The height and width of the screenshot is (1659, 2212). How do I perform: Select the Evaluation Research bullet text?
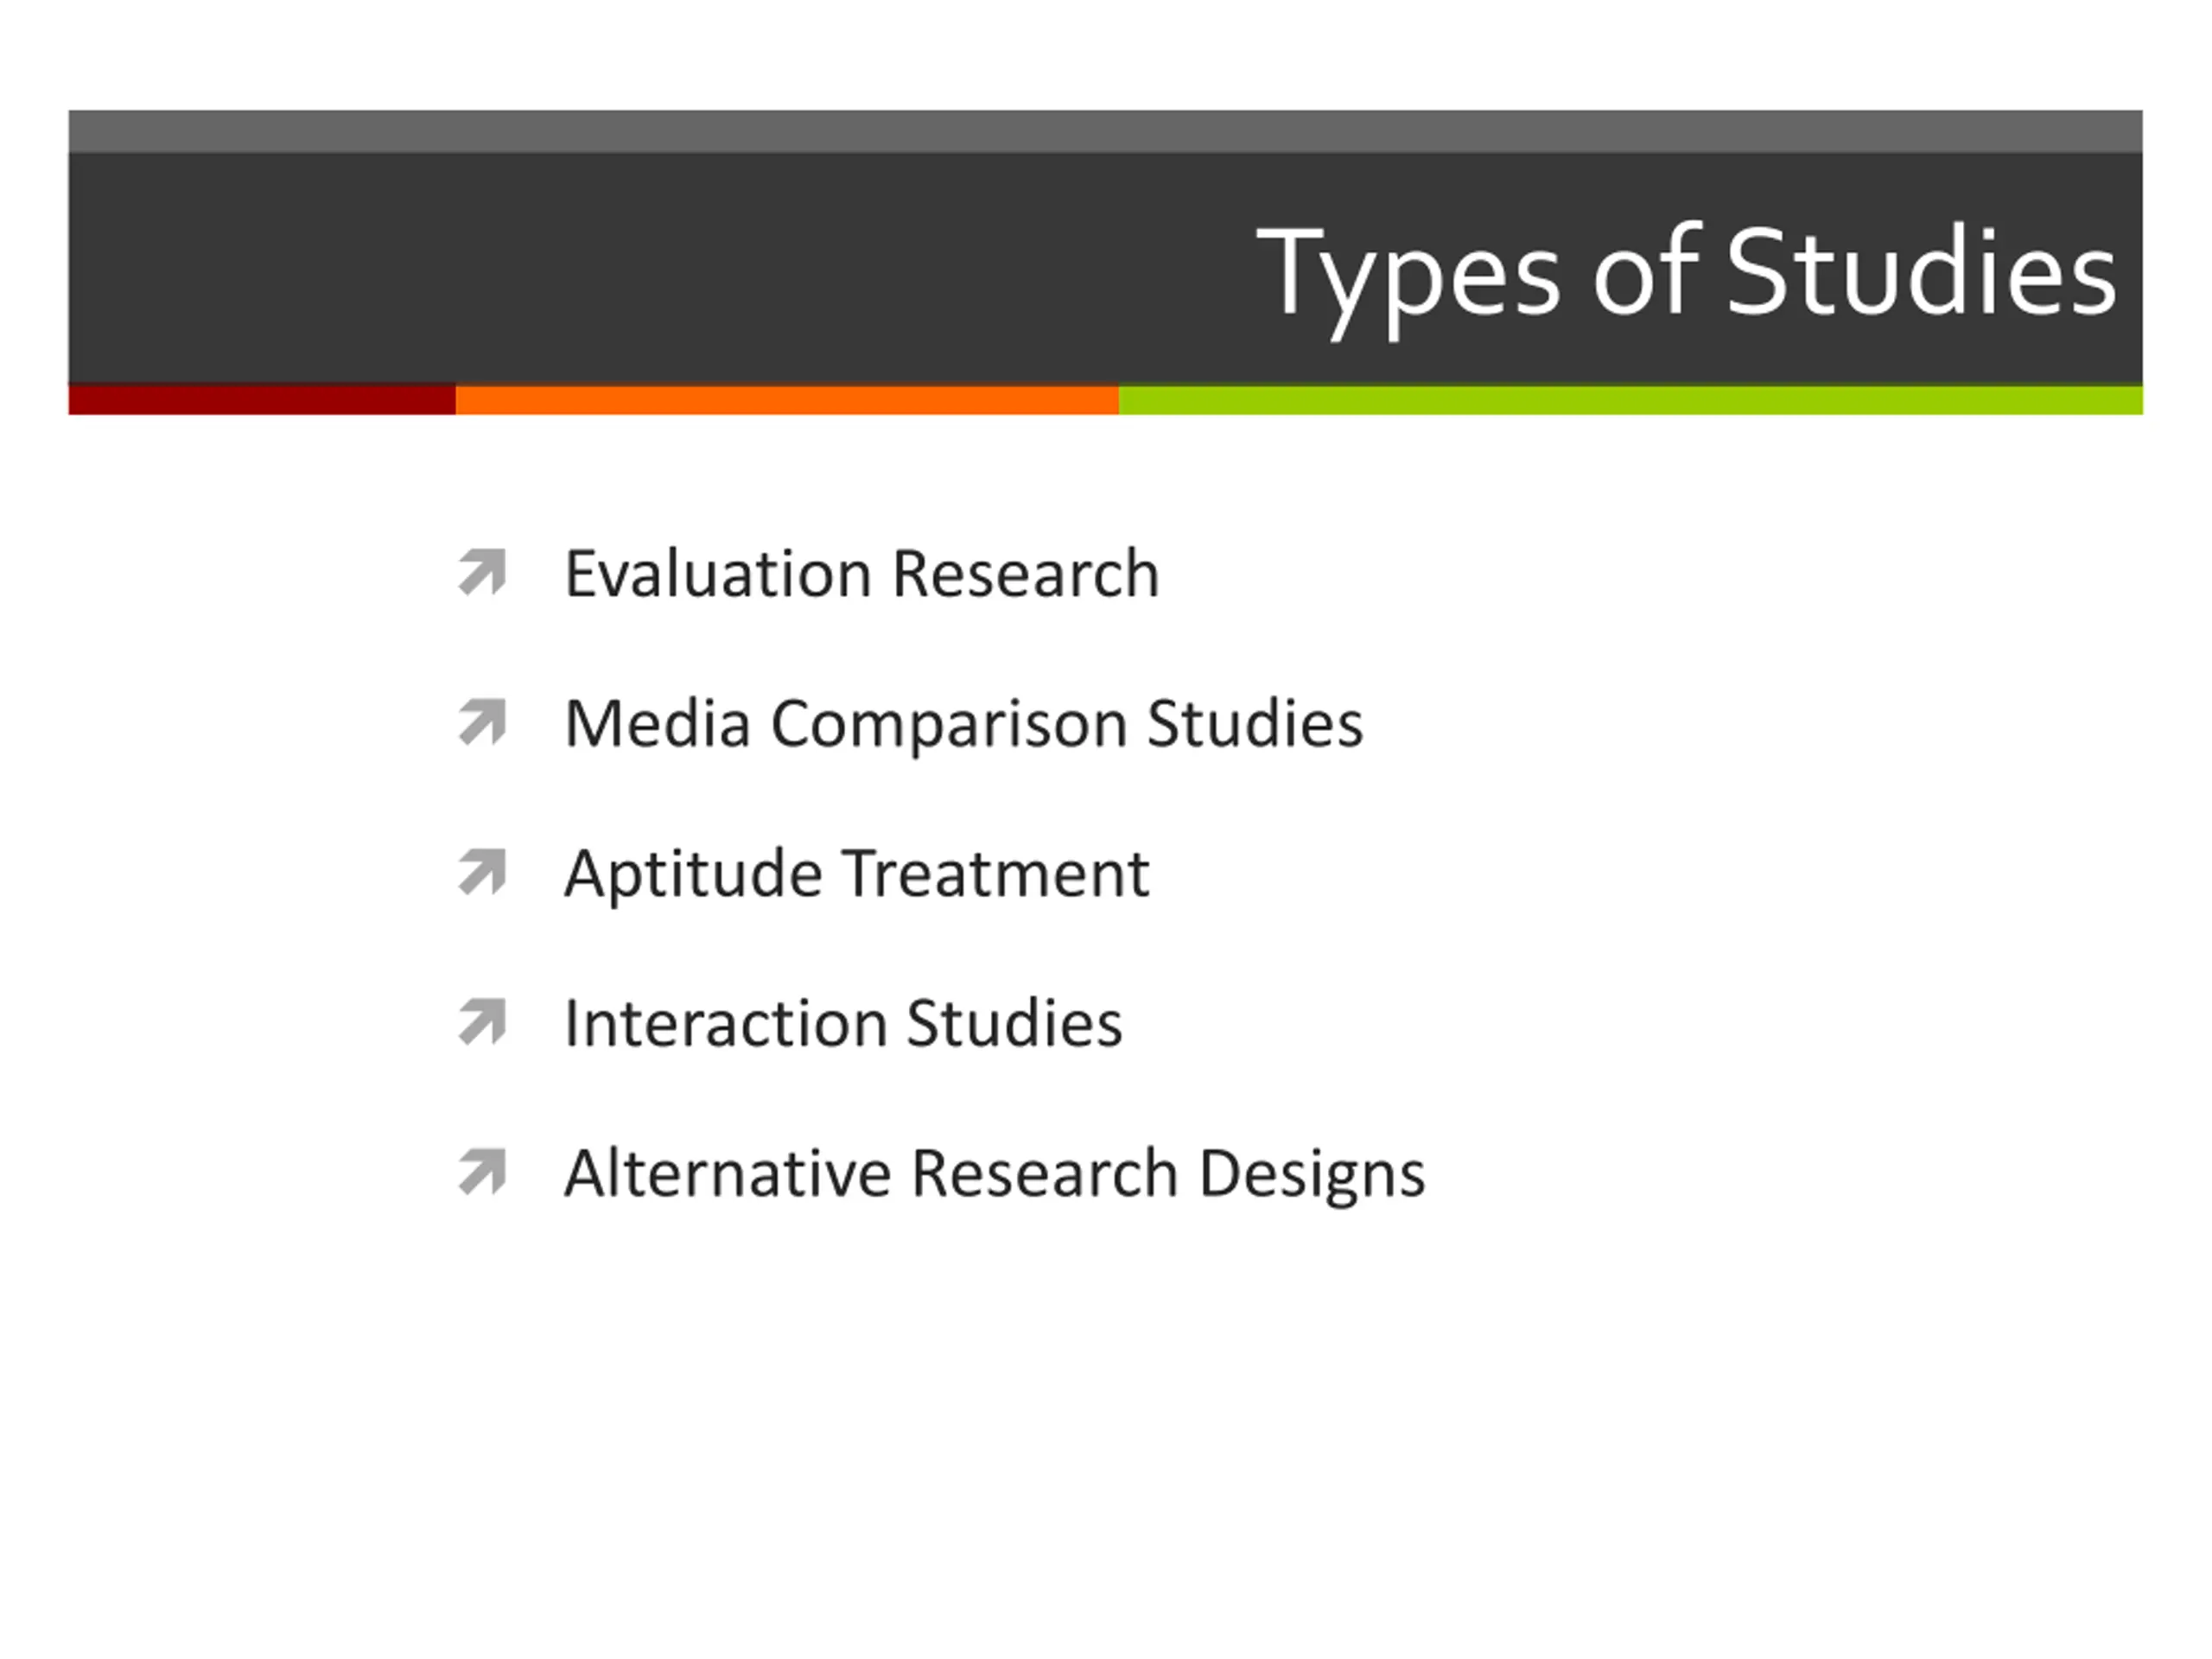coord(862,574)
